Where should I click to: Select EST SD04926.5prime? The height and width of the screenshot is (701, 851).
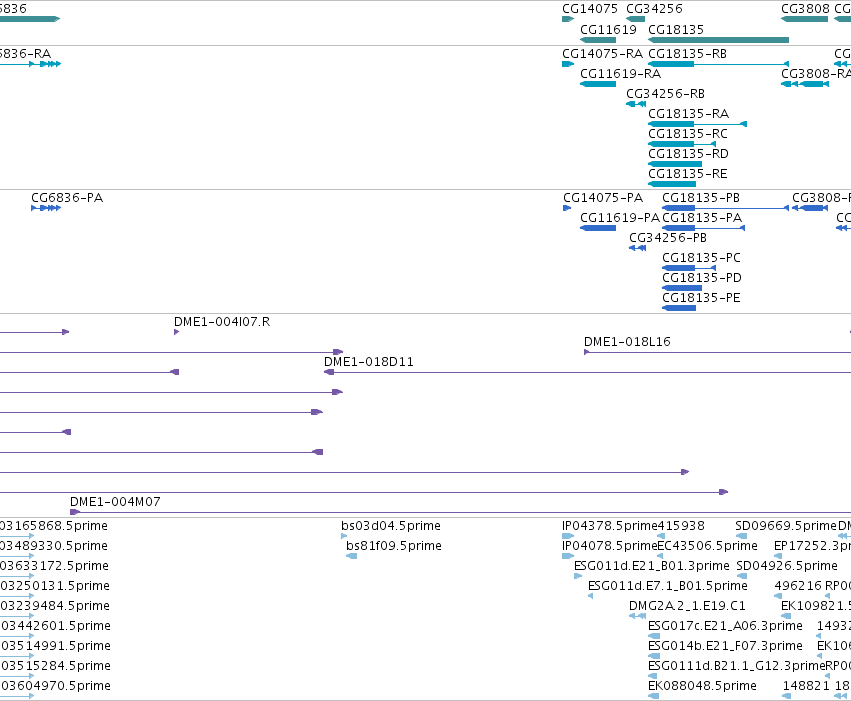click(x=786, y=566)
